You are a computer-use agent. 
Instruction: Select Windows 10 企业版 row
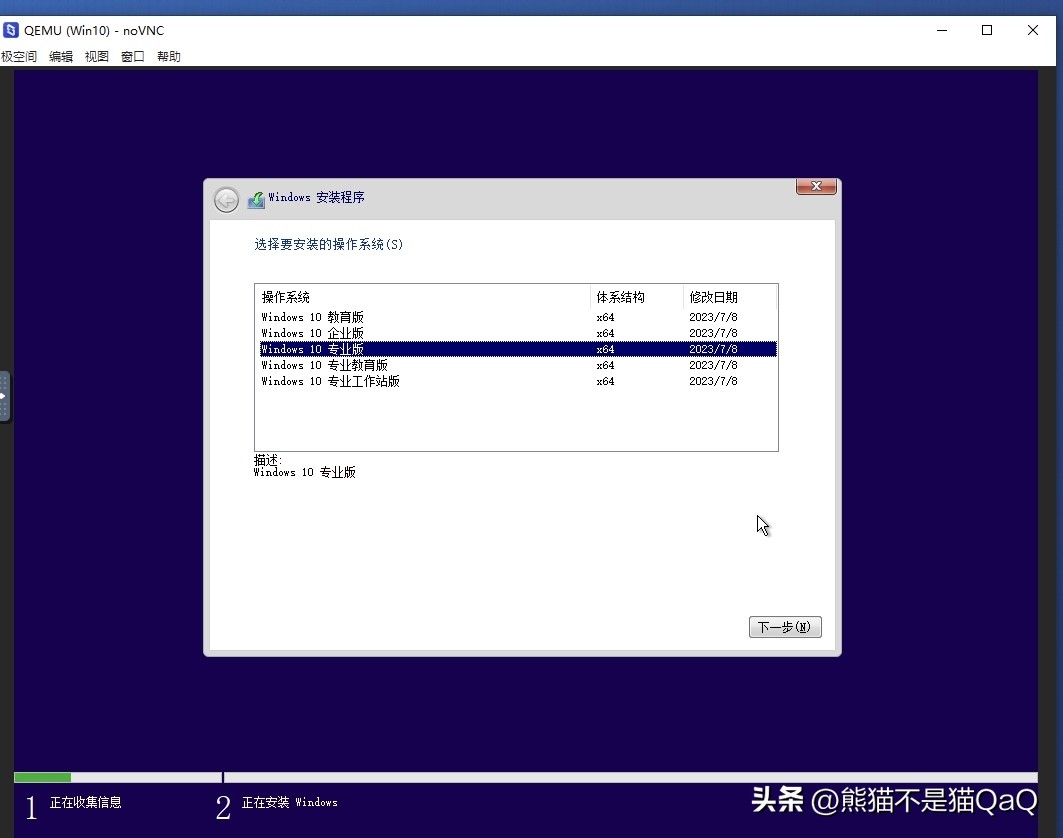(519, 333)
